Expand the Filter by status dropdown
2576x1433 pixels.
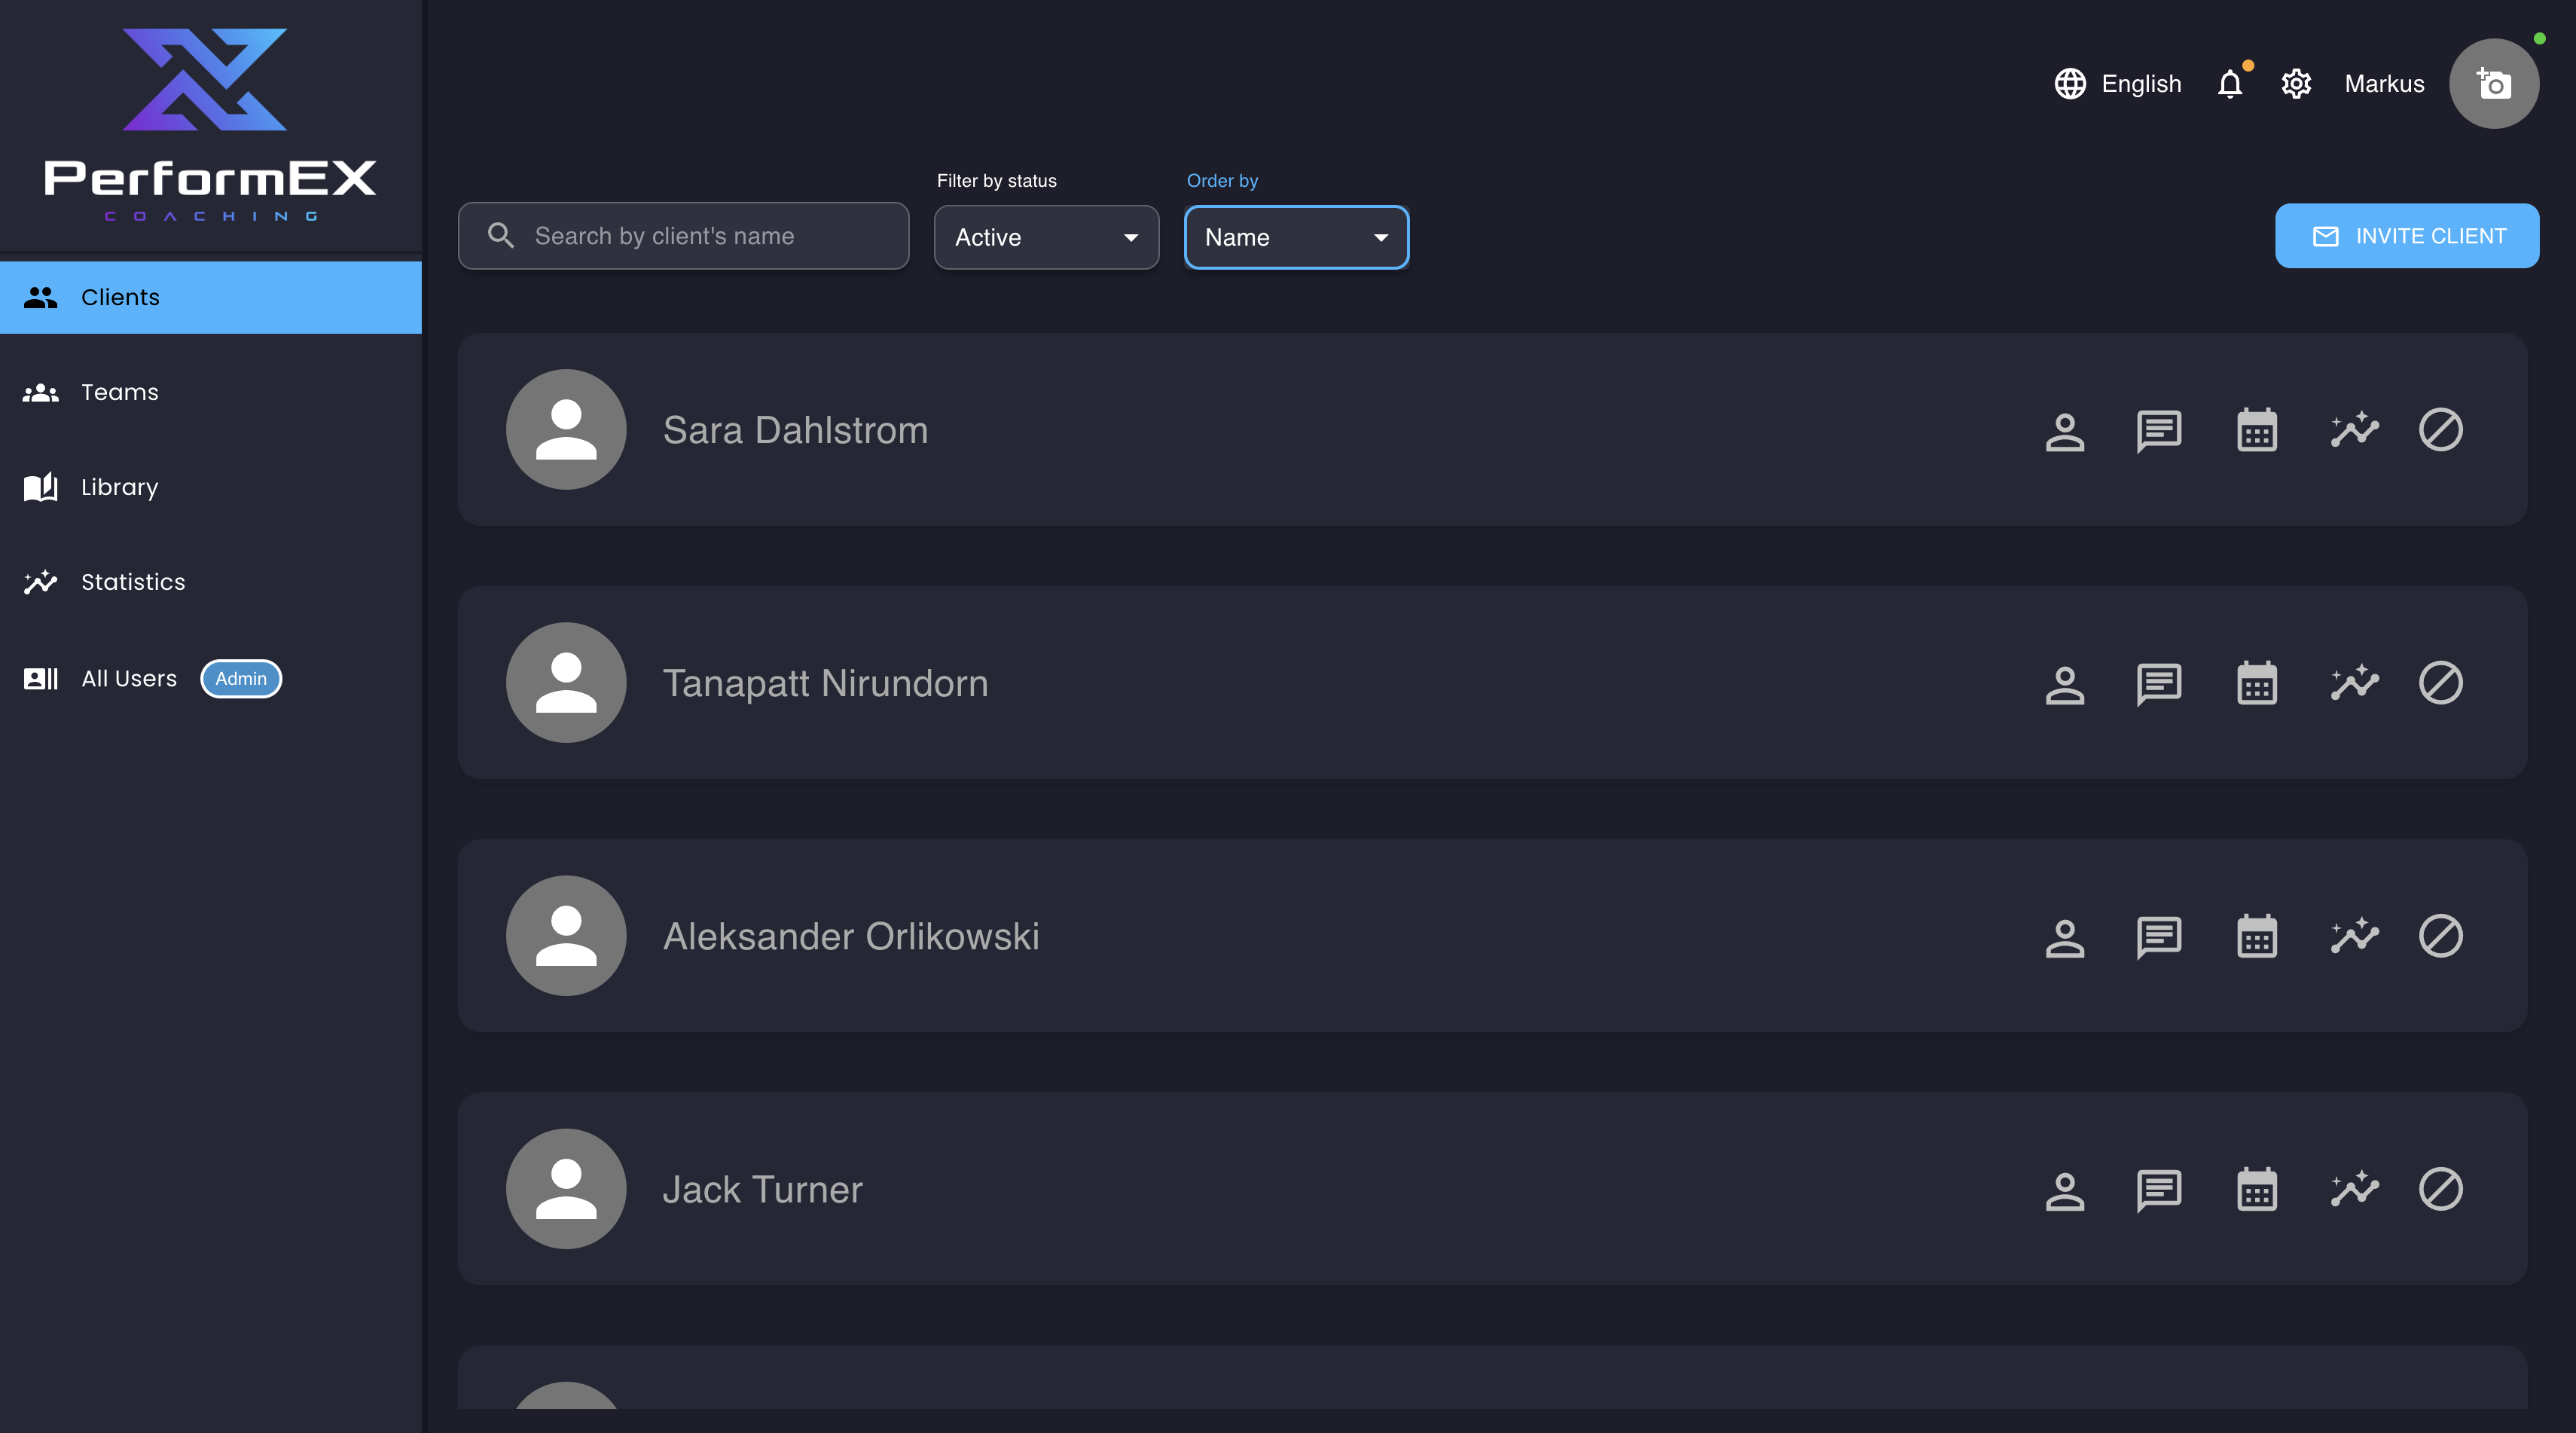tap(1046, 237)
